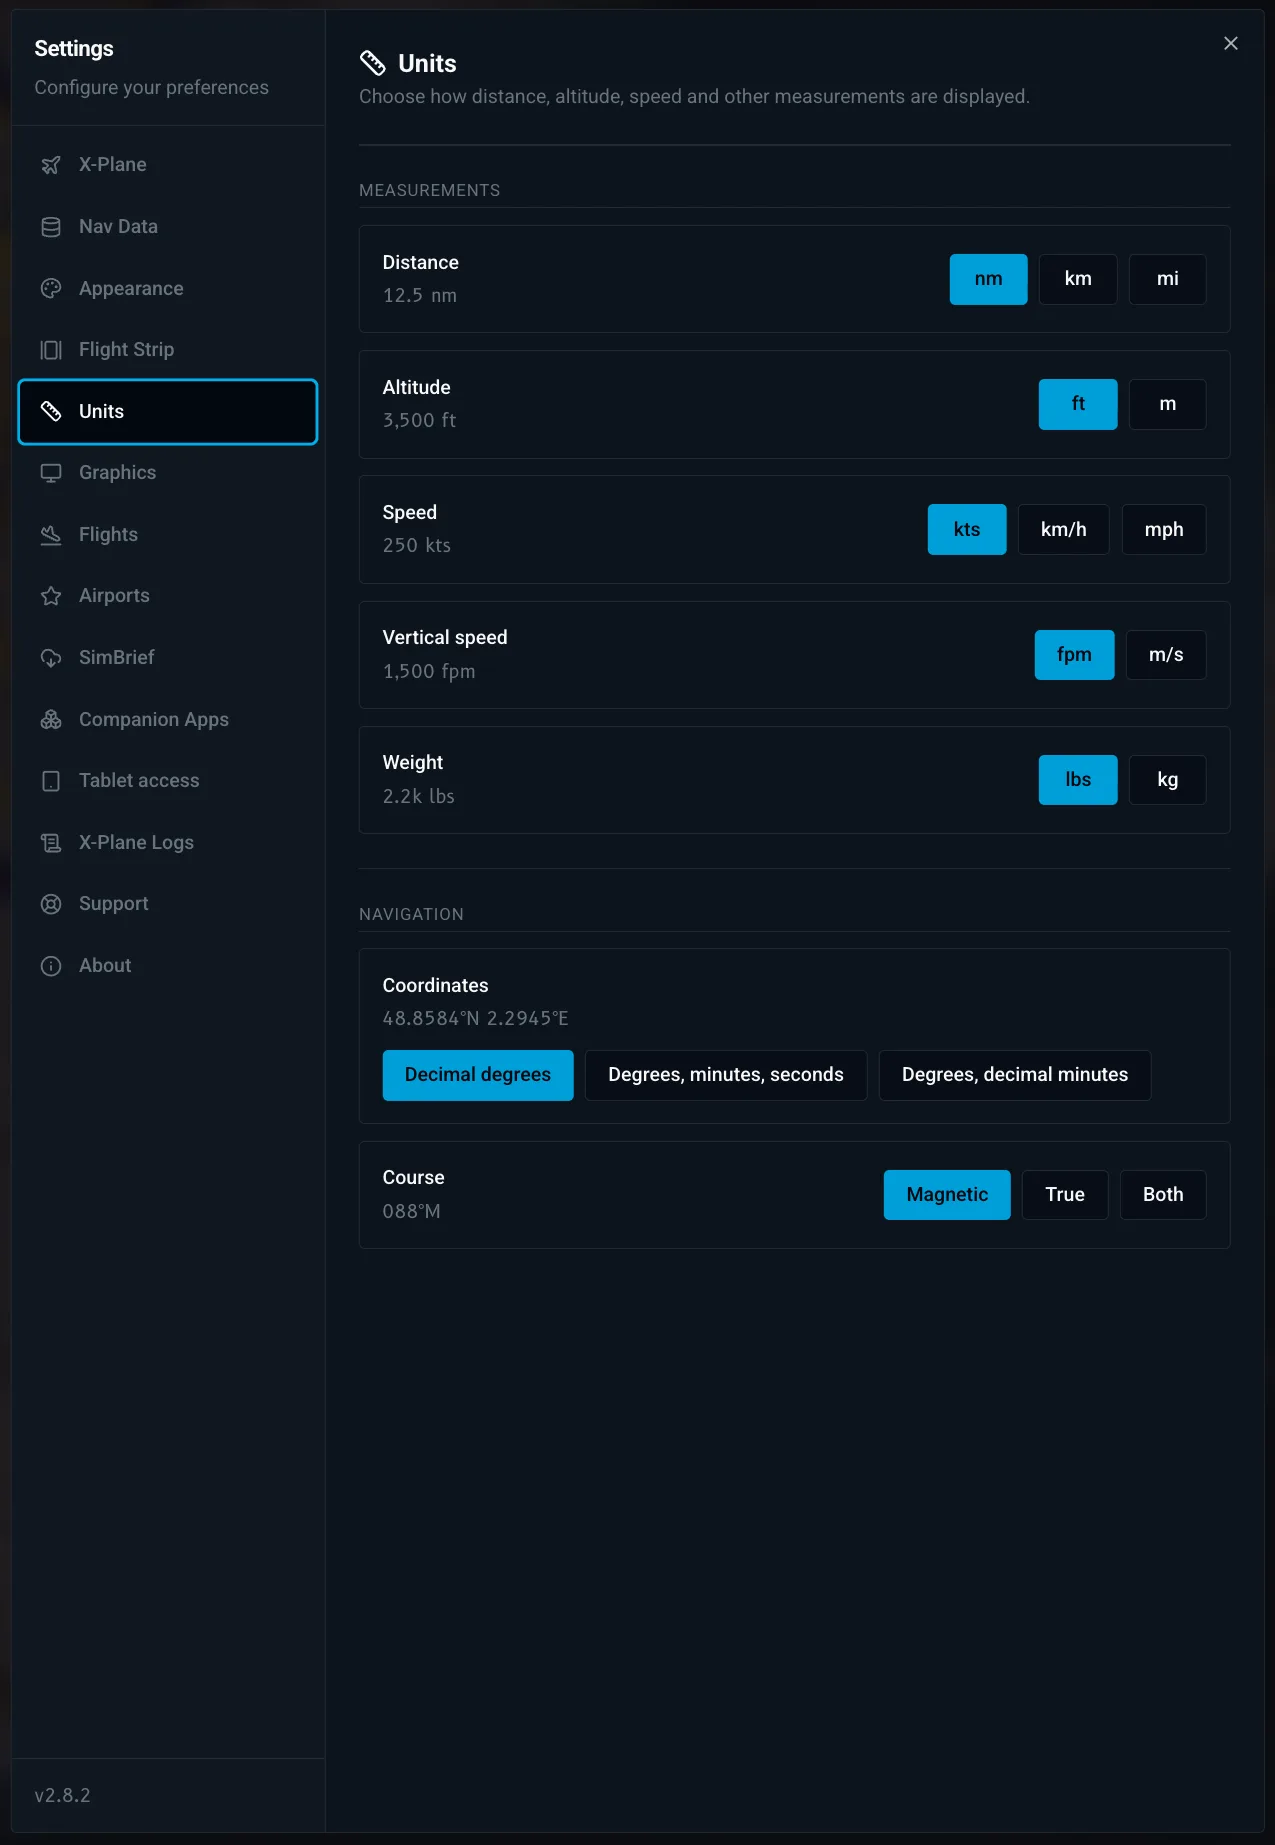
Task: Set distance unit to mi
Action: pos(1167,279)
